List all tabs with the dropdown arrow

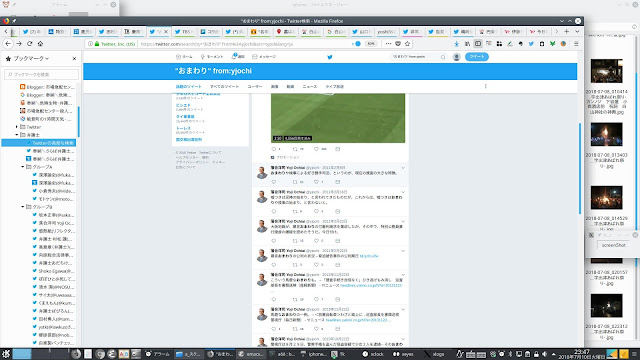point(577,31)
